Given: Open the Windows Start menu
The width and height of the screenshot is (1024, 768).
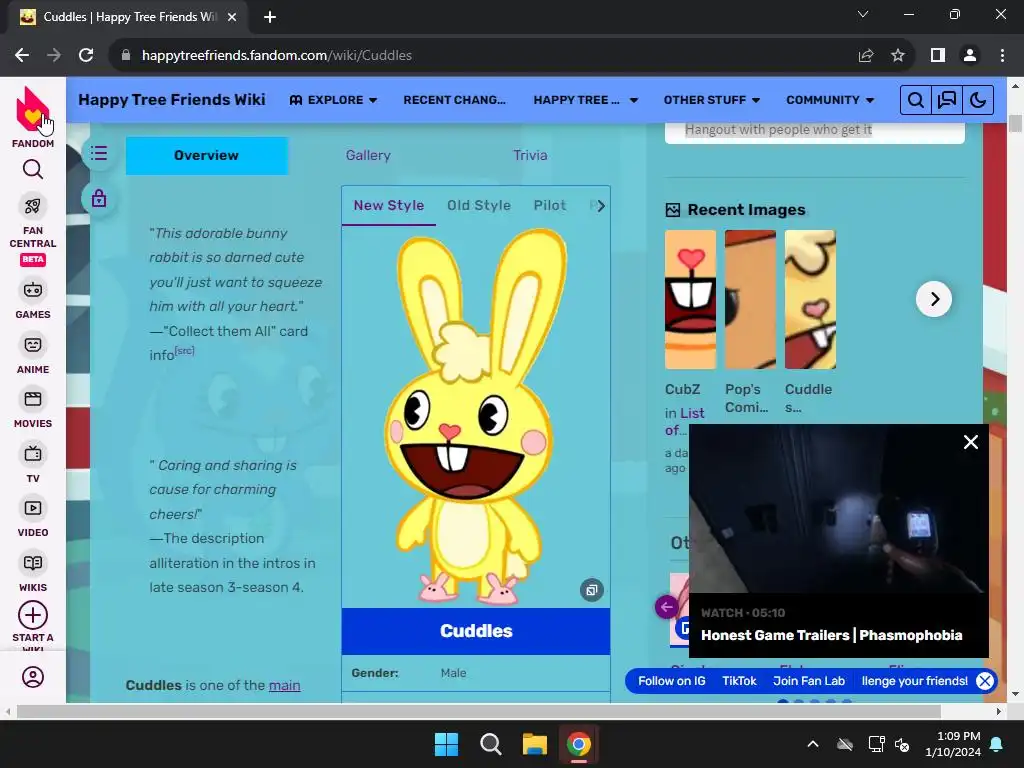Looking at the screenshot, I should click(x=447, y=744).
